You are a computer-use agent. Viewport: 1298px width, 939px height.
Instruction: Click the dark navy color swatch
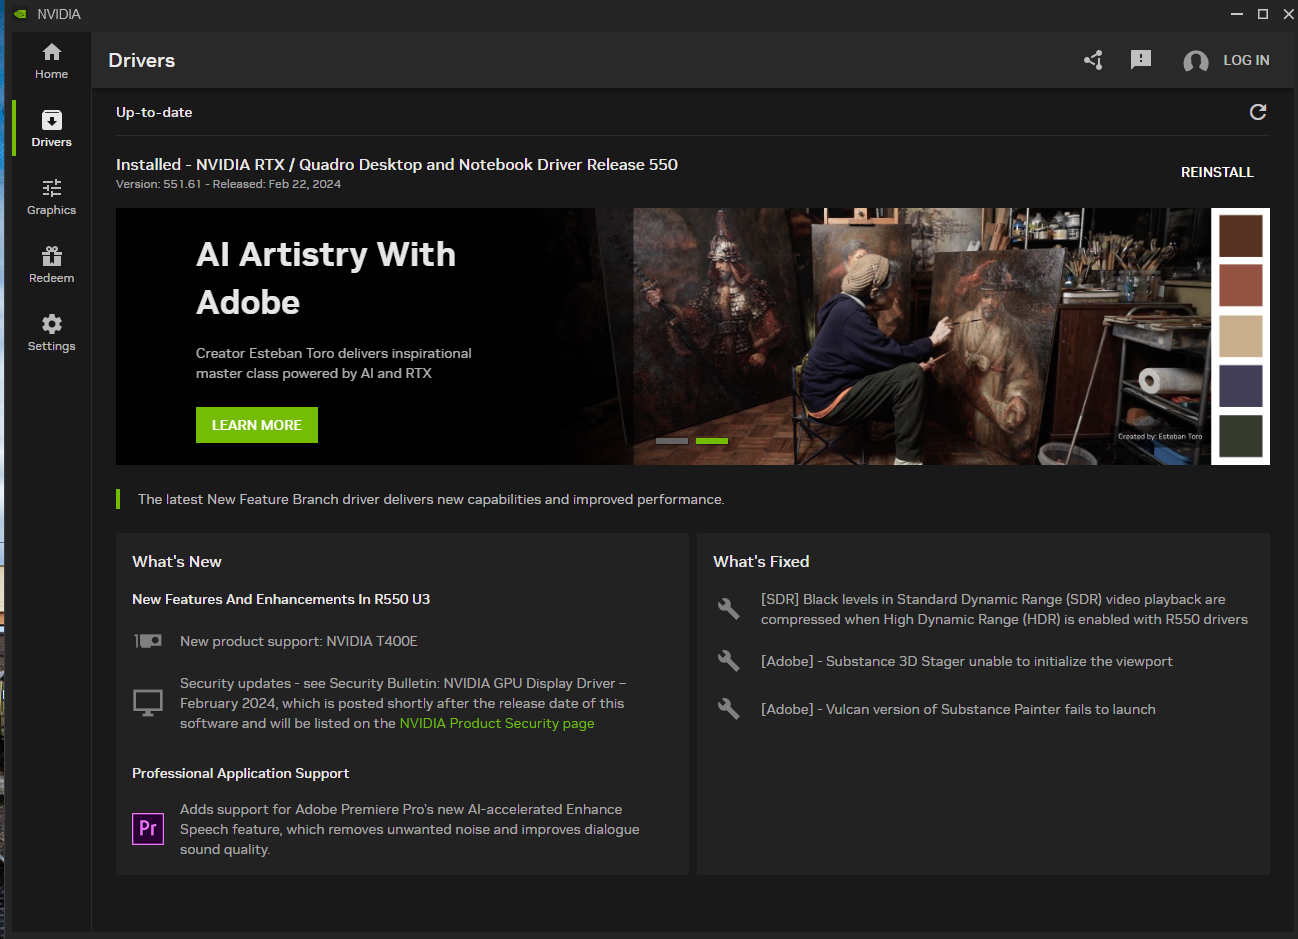[1241, 386]
